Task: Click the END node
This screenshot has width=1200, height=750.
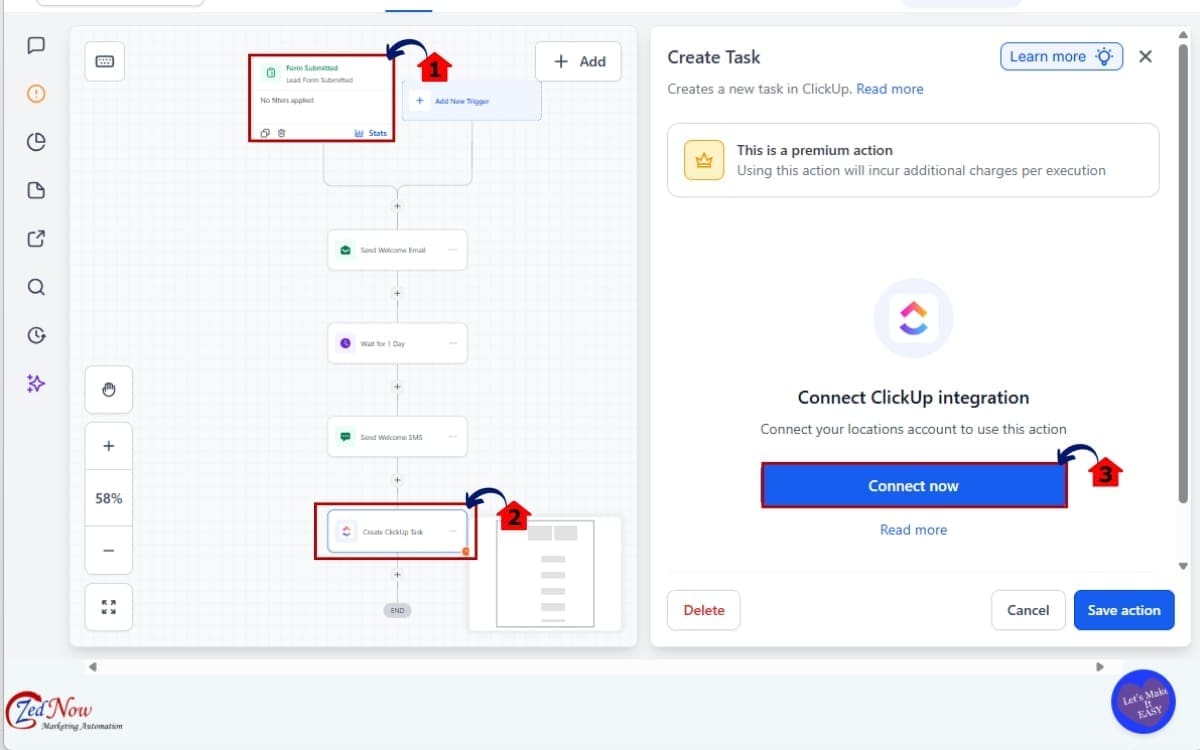Action: click(x=397, y=610)
